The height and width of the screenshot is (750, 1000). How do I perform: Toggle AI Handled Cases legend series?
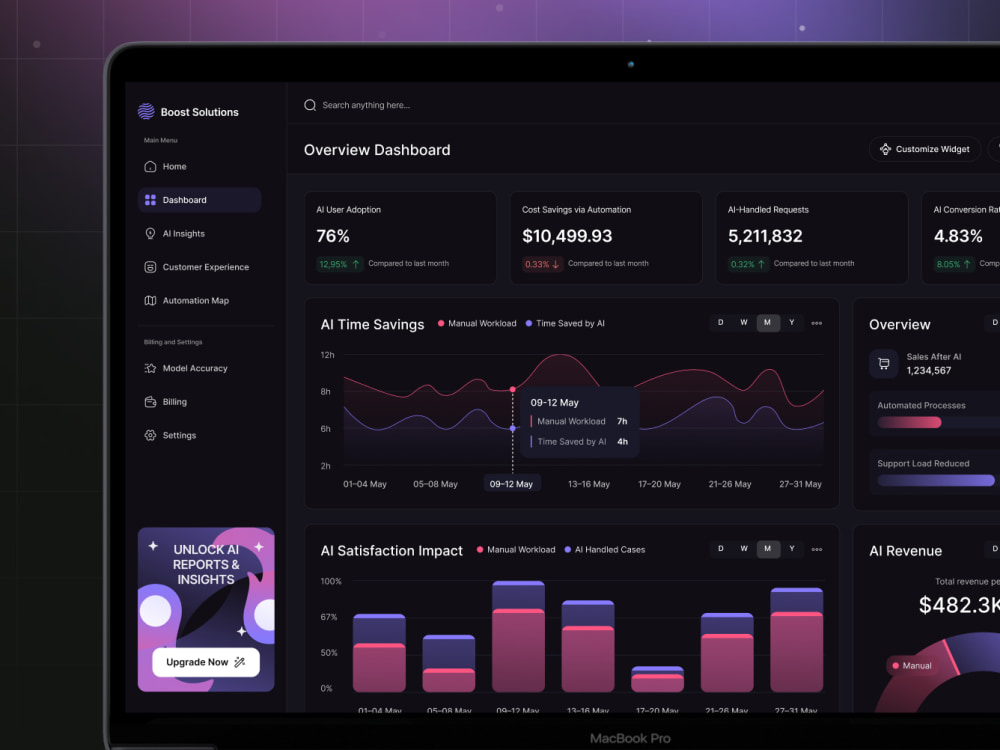coord(605,550)
